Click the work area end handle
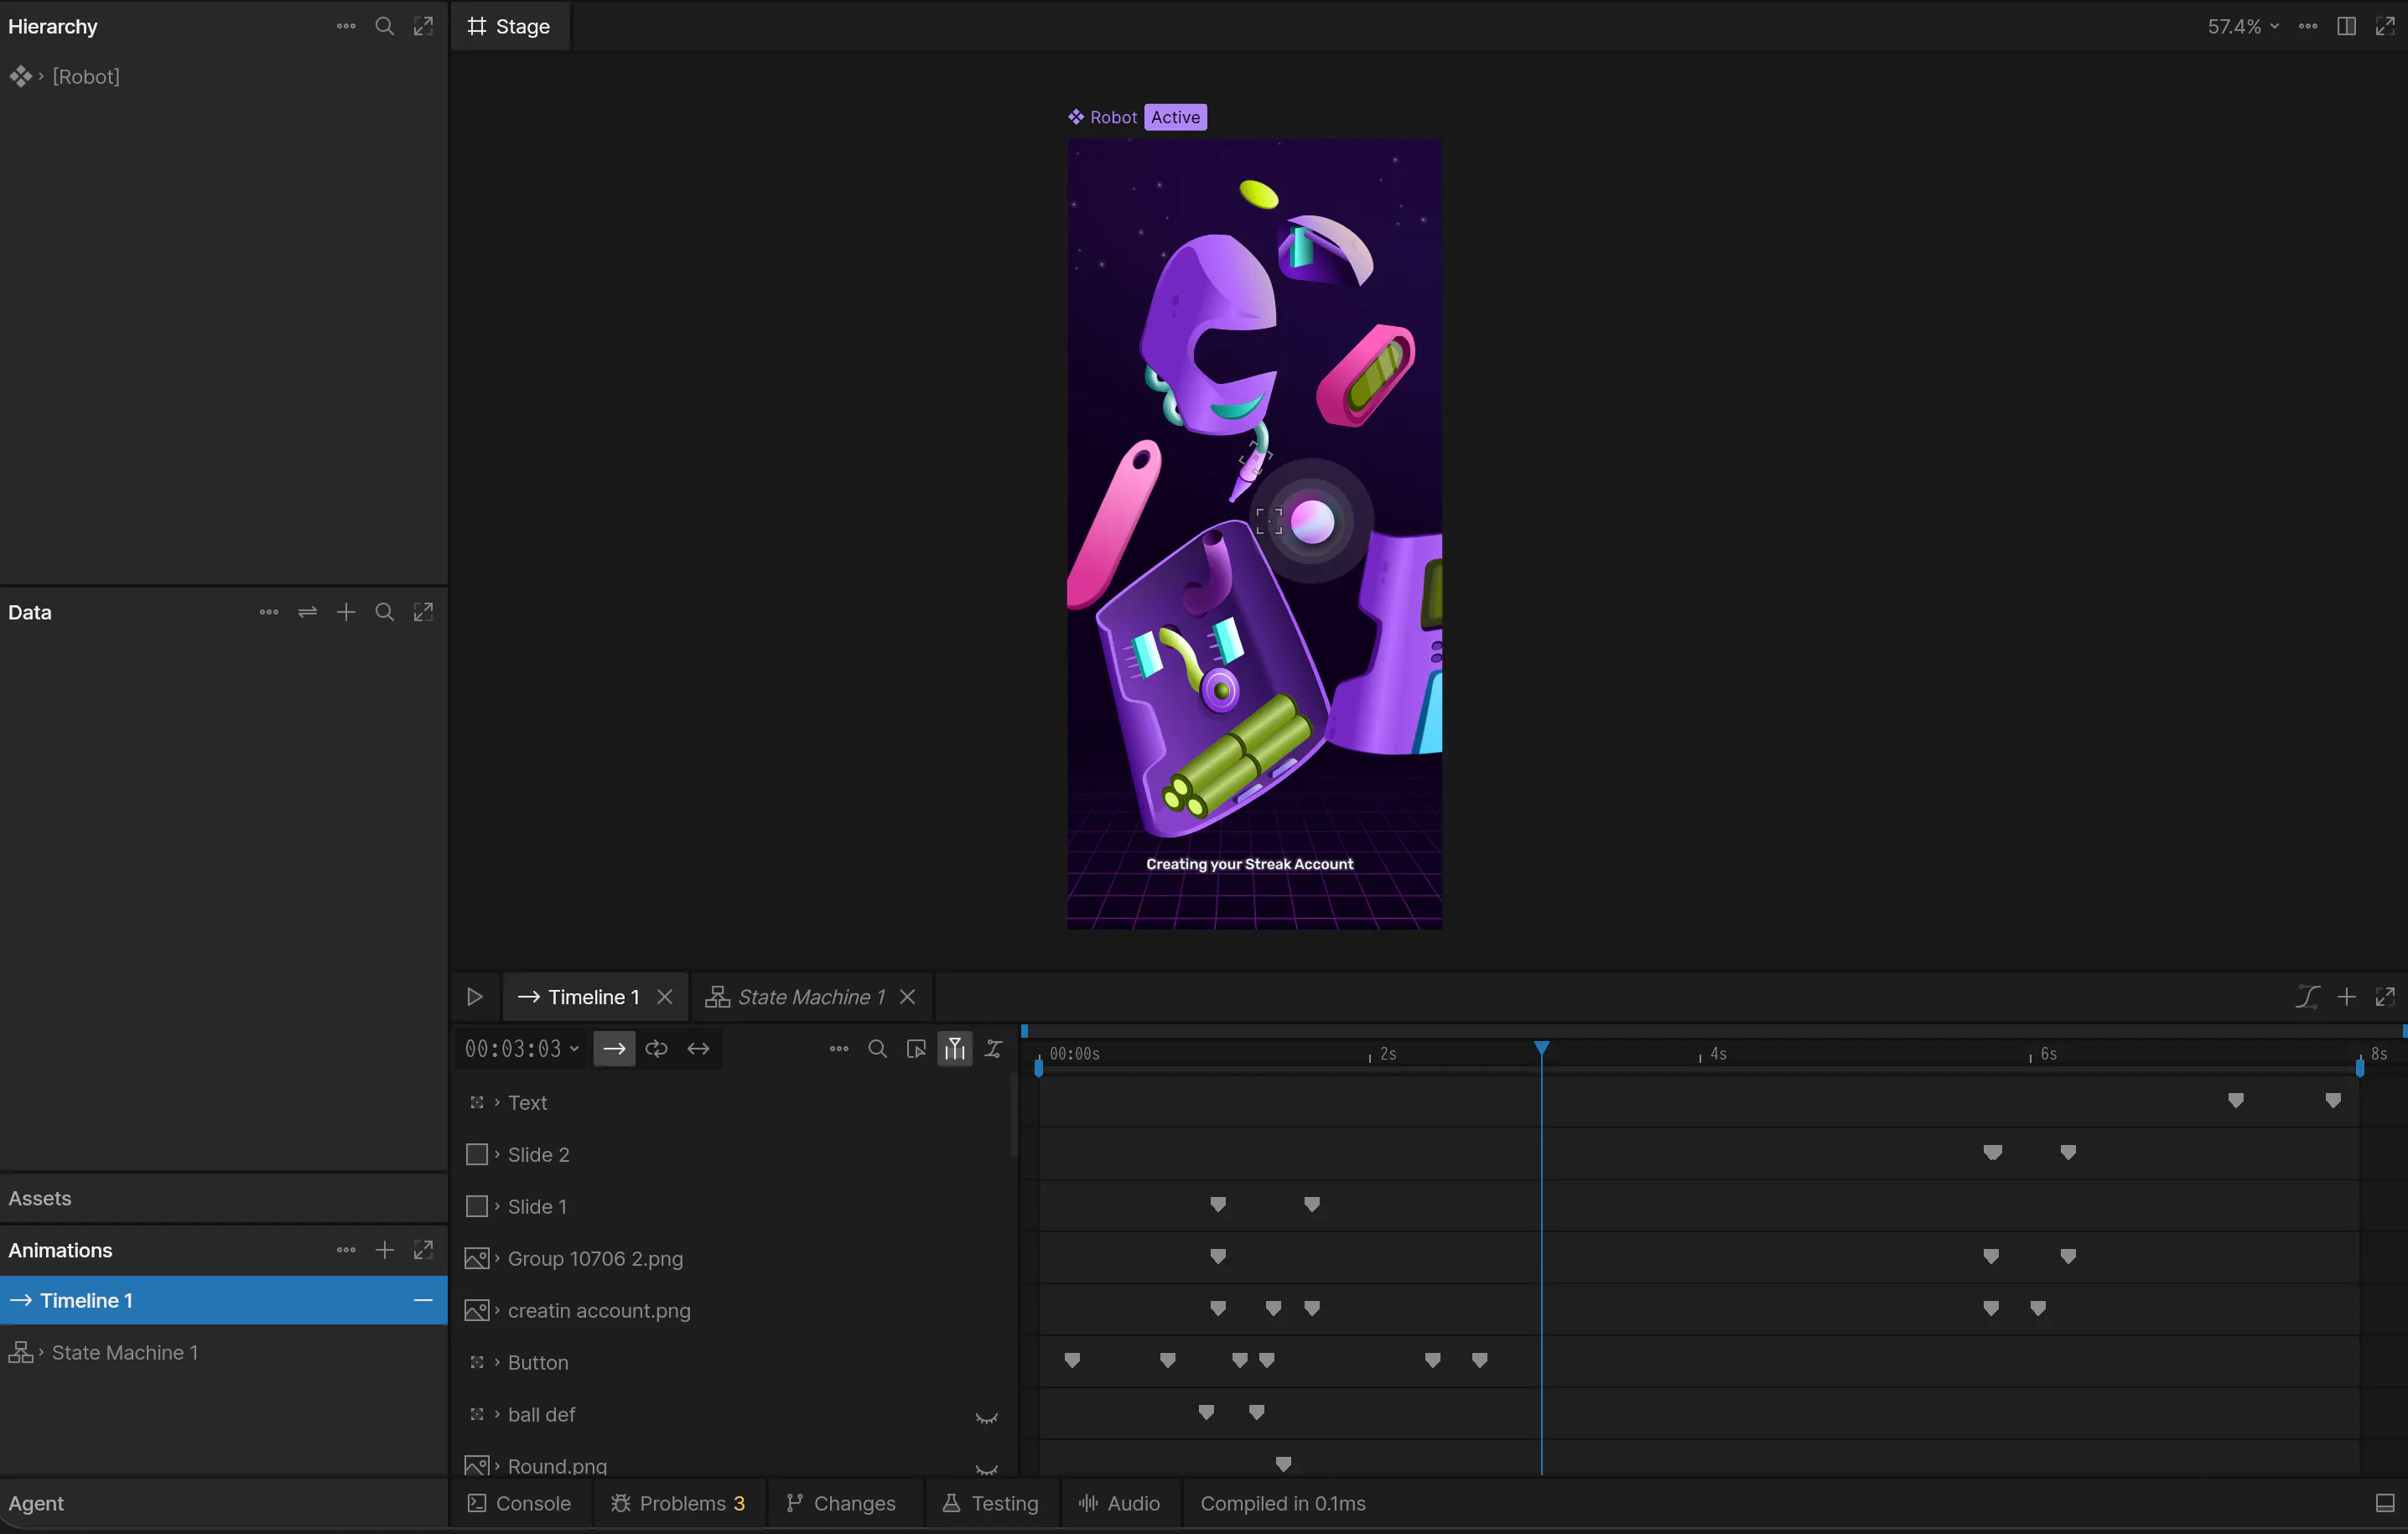The height and width of the screenshot is (1534, 2408). coord(2359,1068)
